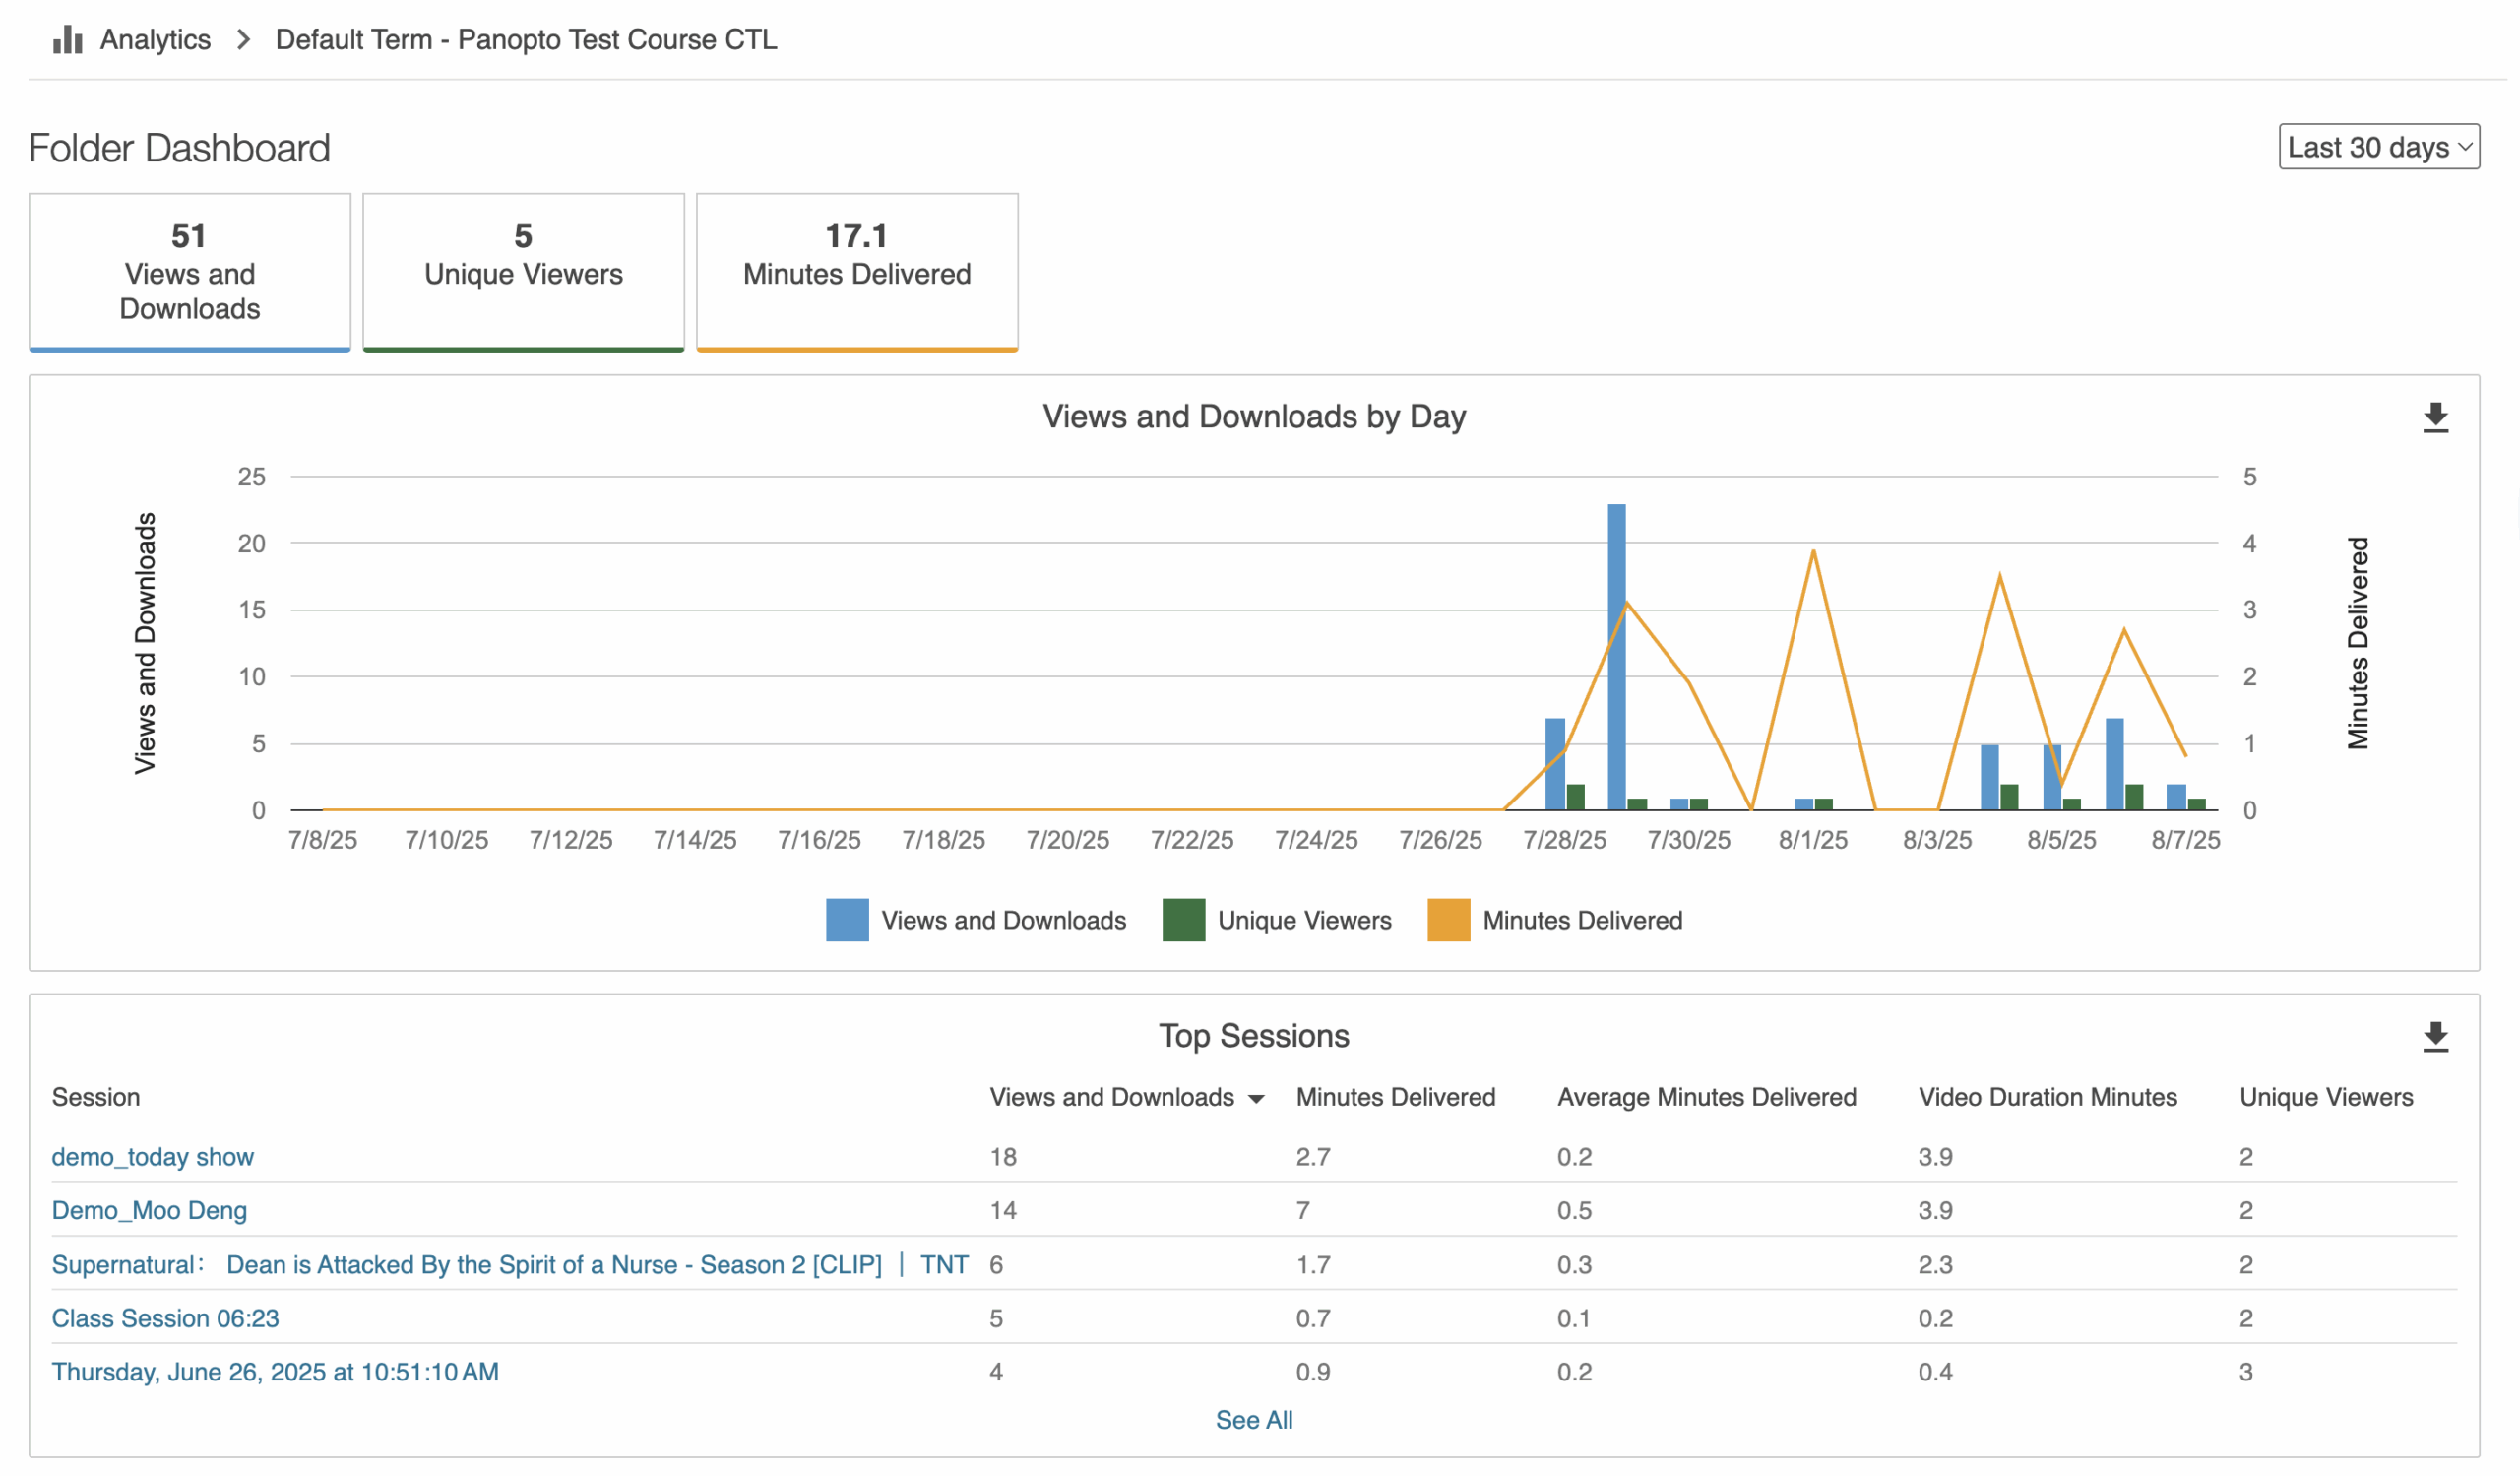Click the Views and Downloads sort arrow
2520x1476 pixels.
tap(1256, 1099)
